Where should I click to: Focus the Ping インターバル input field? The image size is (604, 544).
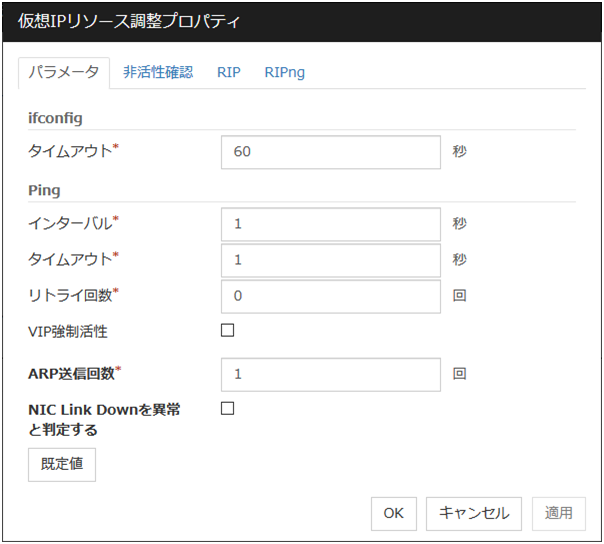[330, 224]
